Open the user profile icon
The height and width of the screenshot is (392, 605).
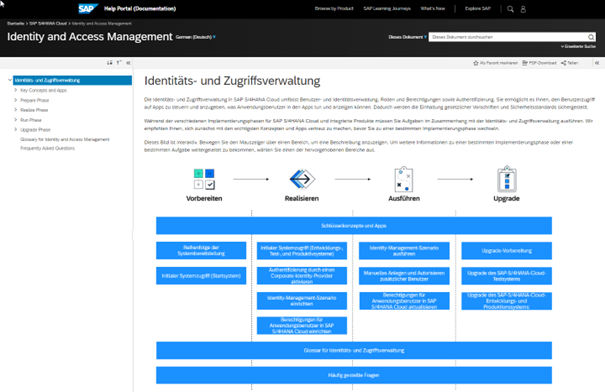[x=523, y=9]
